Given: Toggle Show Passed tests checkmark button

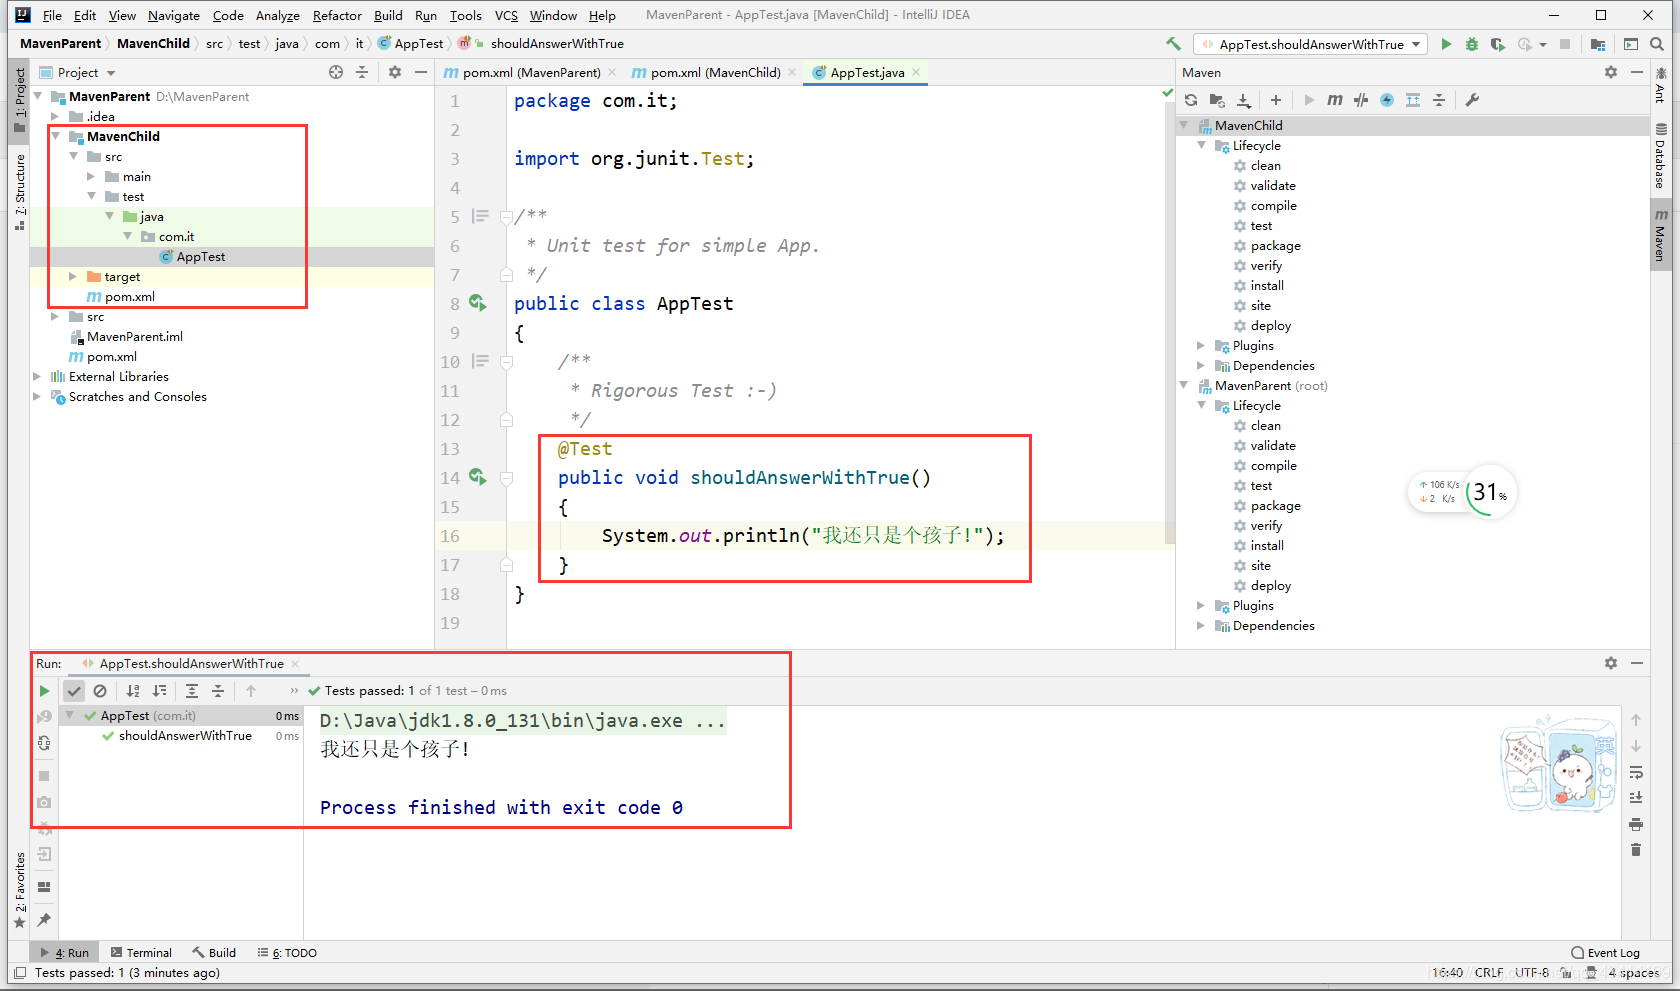Looking at the screenshot, I should click(74, 691).
